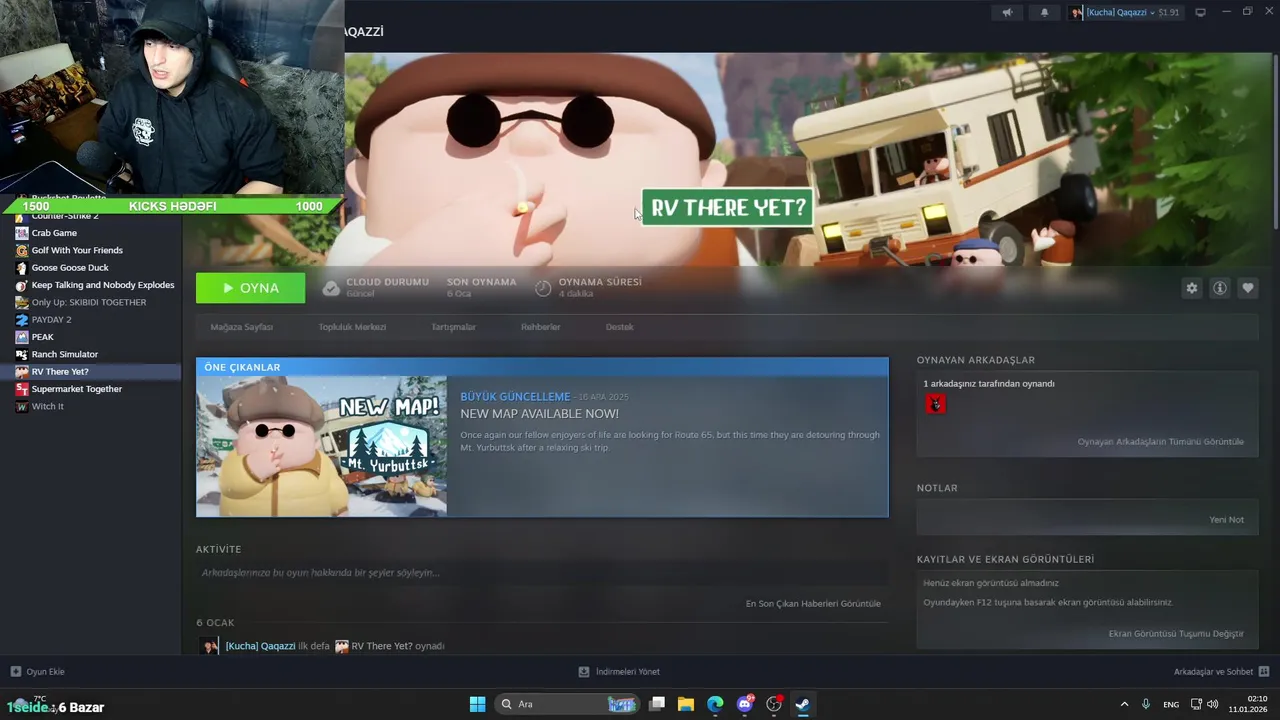Open Discord from the taskbar

click(745, 704)
